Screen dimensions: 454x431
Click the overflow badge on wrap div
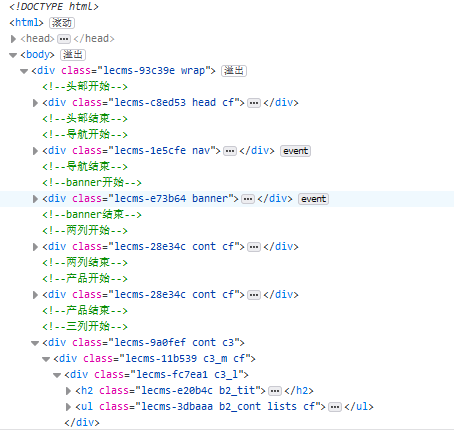tap(234, 71)
